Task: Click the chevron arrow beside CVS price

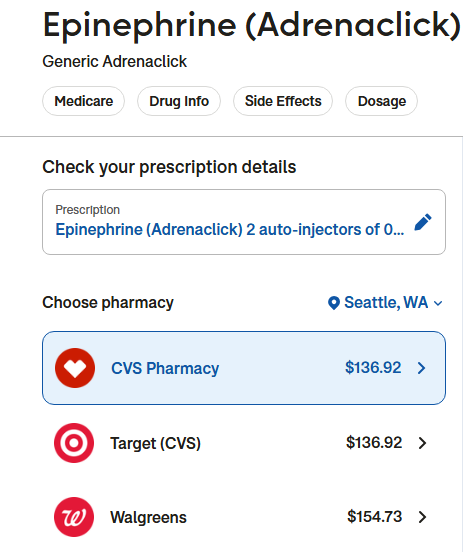Action: [x=421, y=368]
